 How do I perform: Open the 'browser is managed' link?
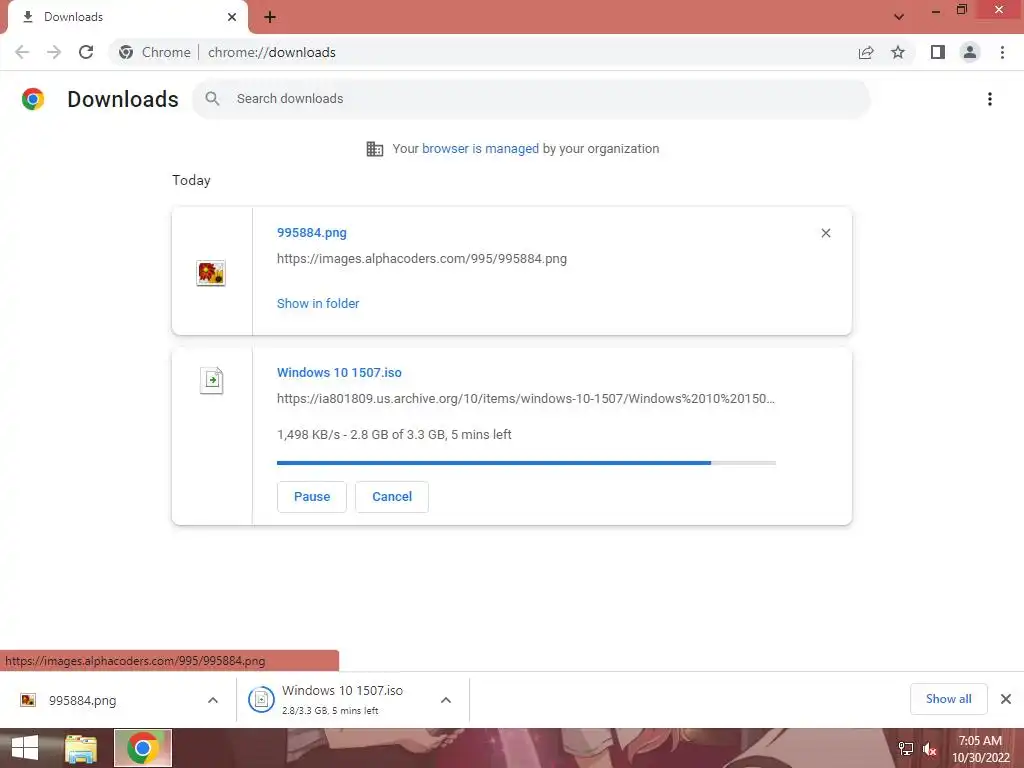point(480,149)
